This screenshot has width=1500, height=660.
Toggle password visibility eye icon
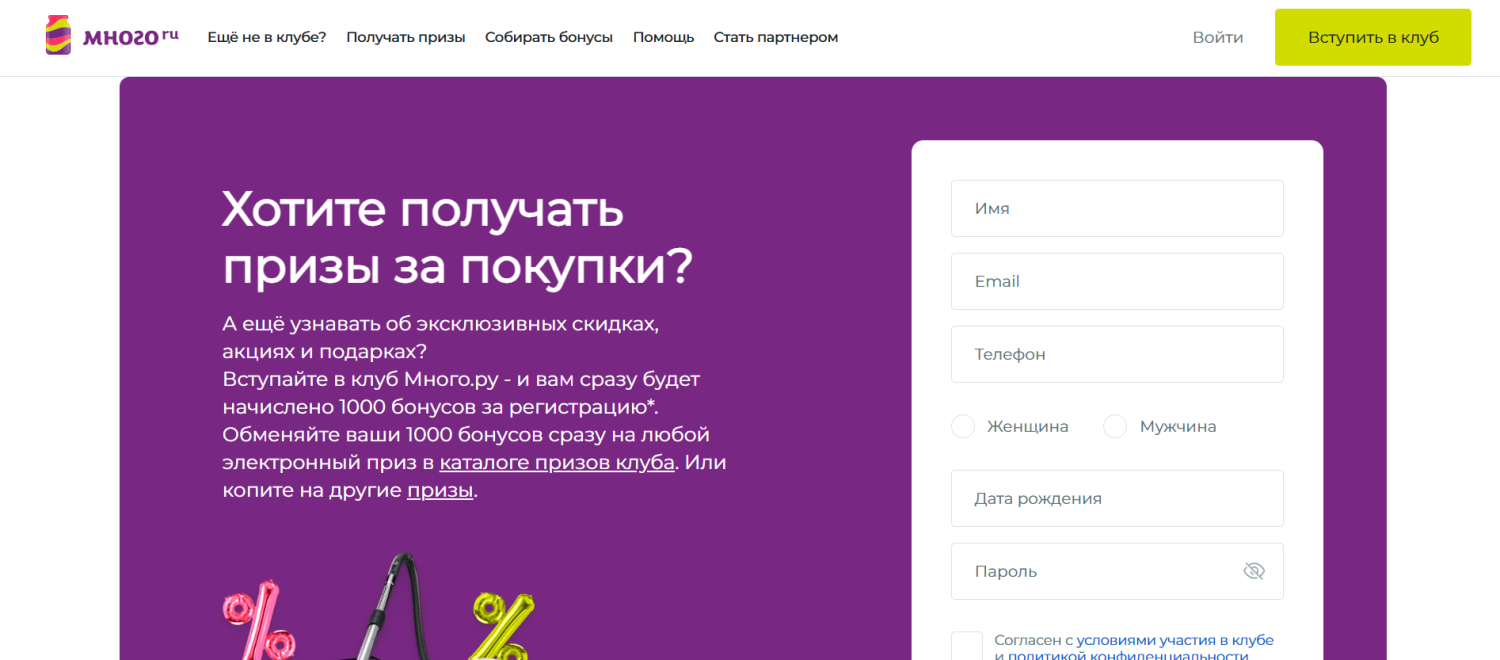click(x=1253, y=571)
